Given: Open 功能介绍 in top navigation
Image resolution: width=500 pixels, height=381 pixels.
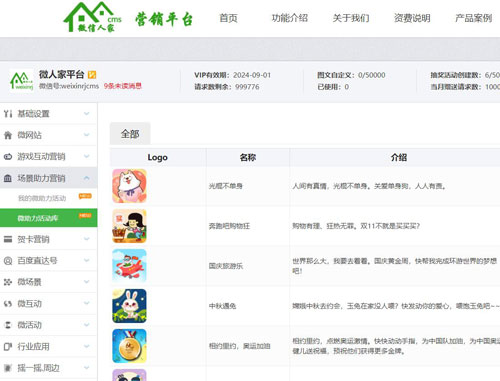Looking at the screenshot, I should click(x=290, y=18).
